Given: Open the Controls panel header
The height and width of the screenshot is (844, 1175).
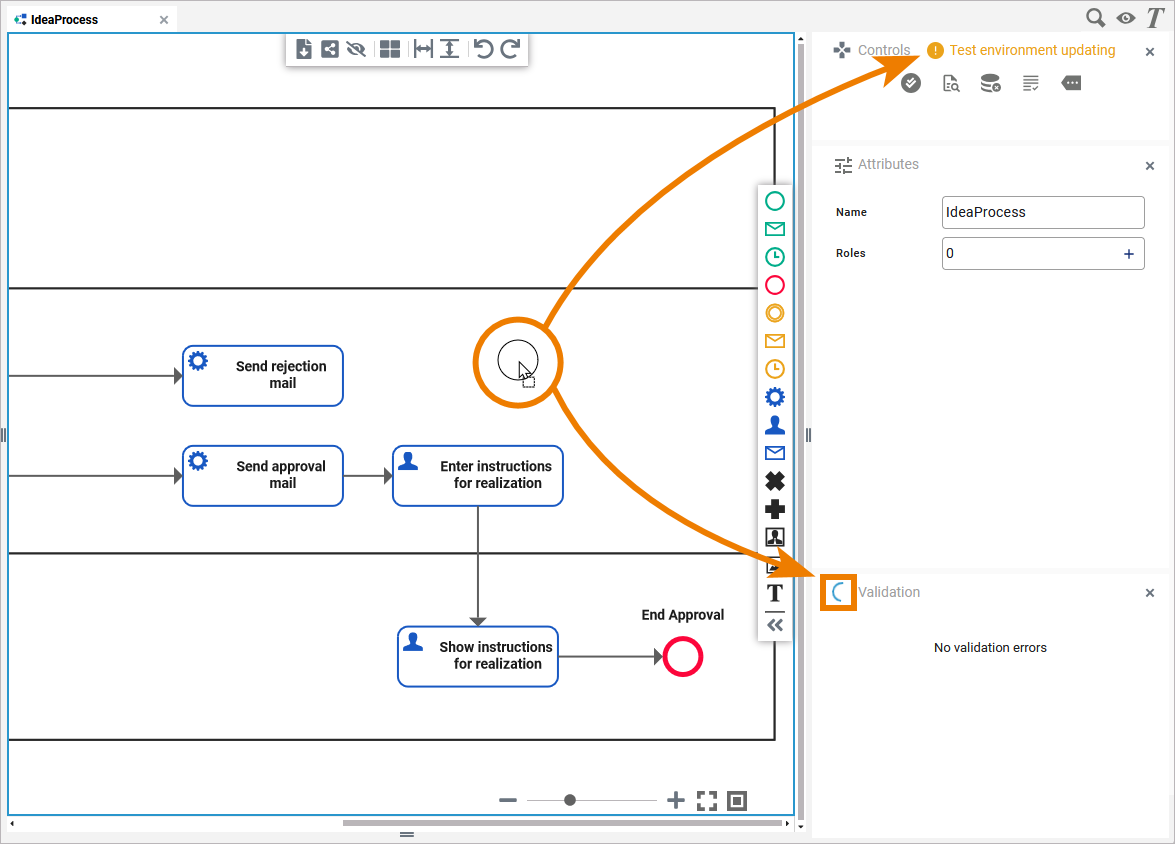Looking at the screenshot, I should click(x=883, y=50).
